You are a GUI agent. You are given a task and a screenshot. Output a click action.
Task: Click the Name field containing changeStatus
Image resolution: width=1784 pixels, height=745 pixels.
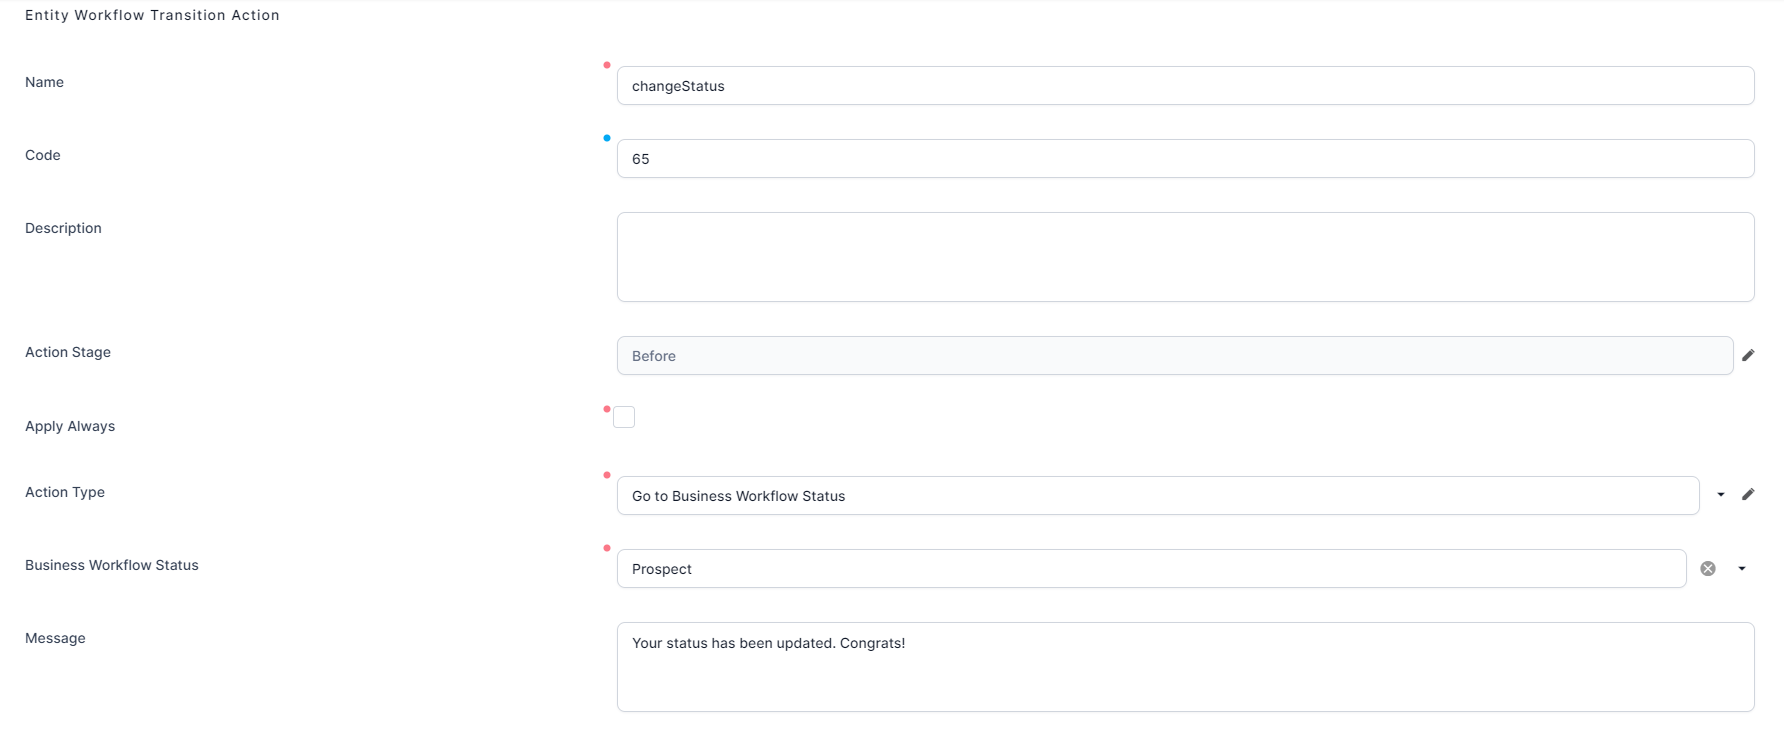(x=1185, y=86)
